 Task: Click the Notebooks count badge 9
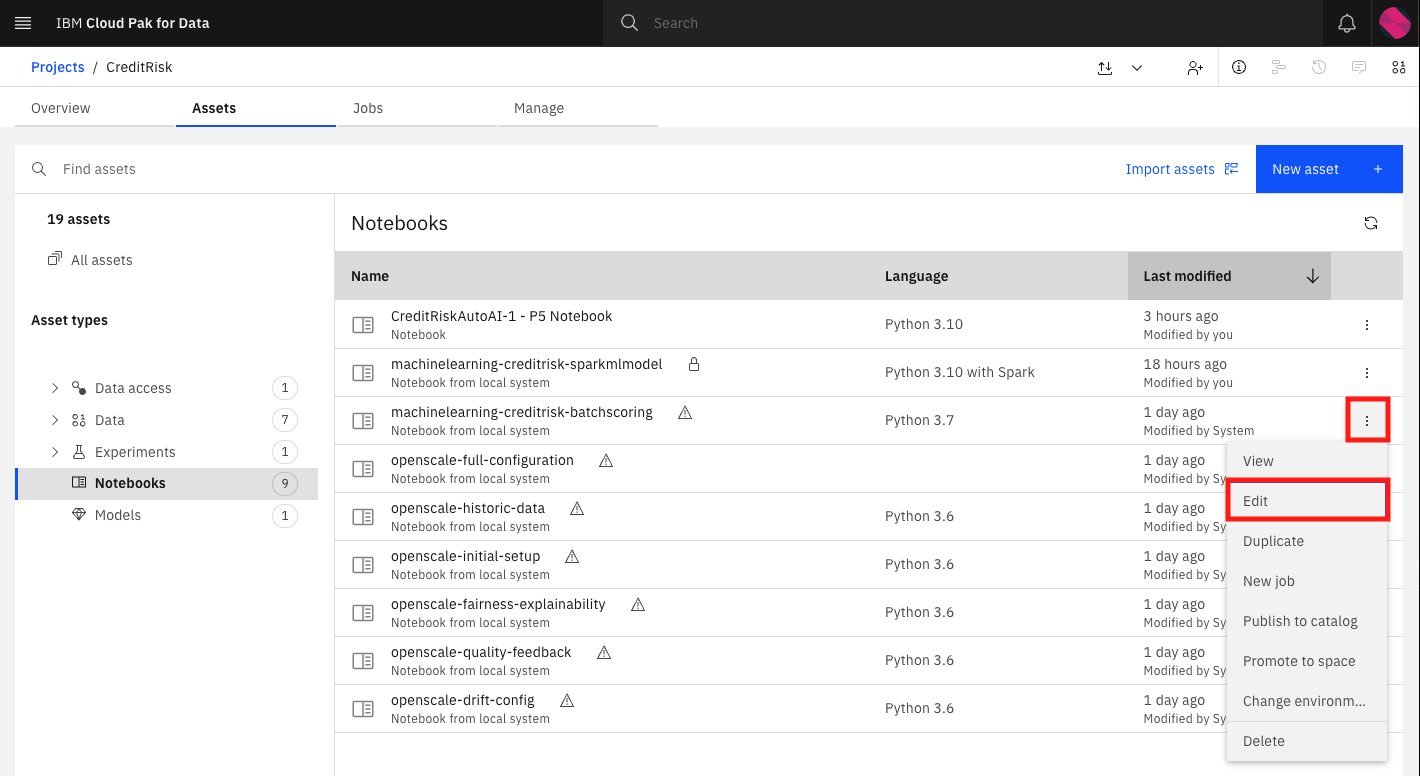point(285,484)
